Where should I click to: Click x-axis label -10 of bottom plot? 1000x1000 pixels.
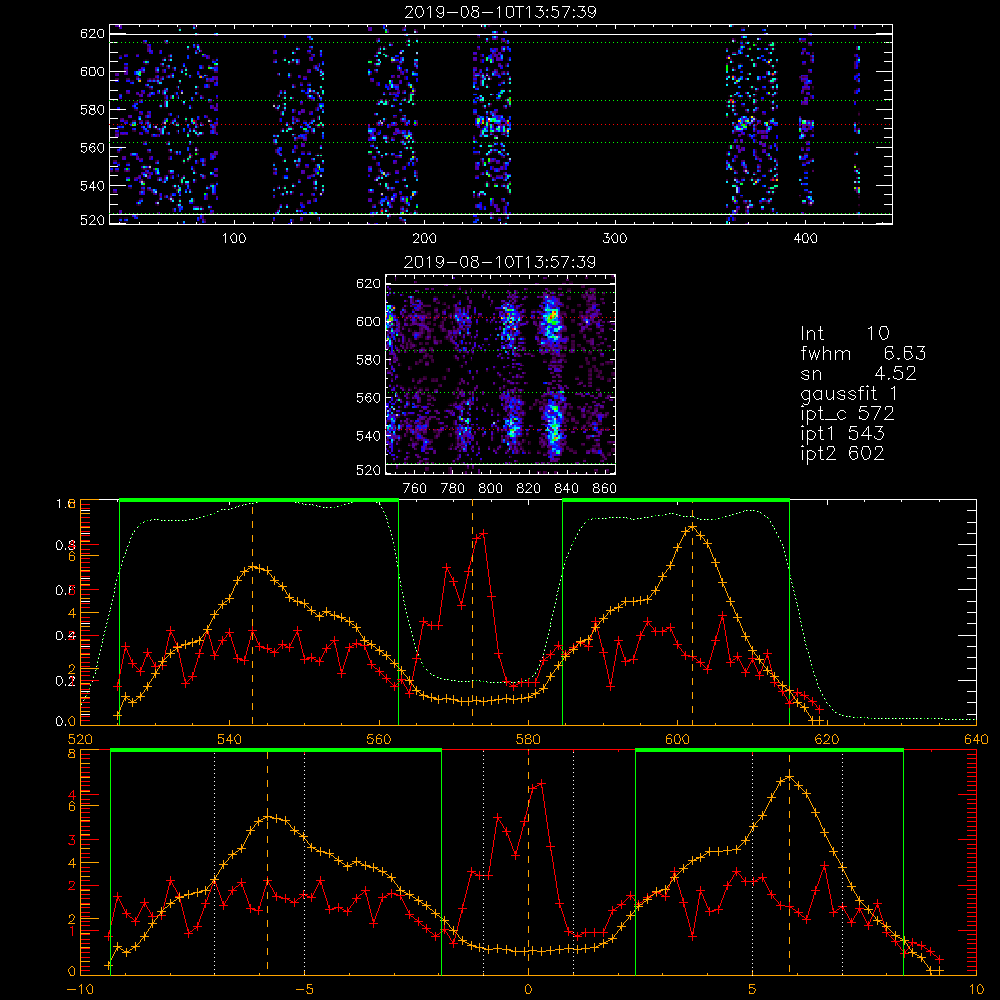(x=80, y=990)
